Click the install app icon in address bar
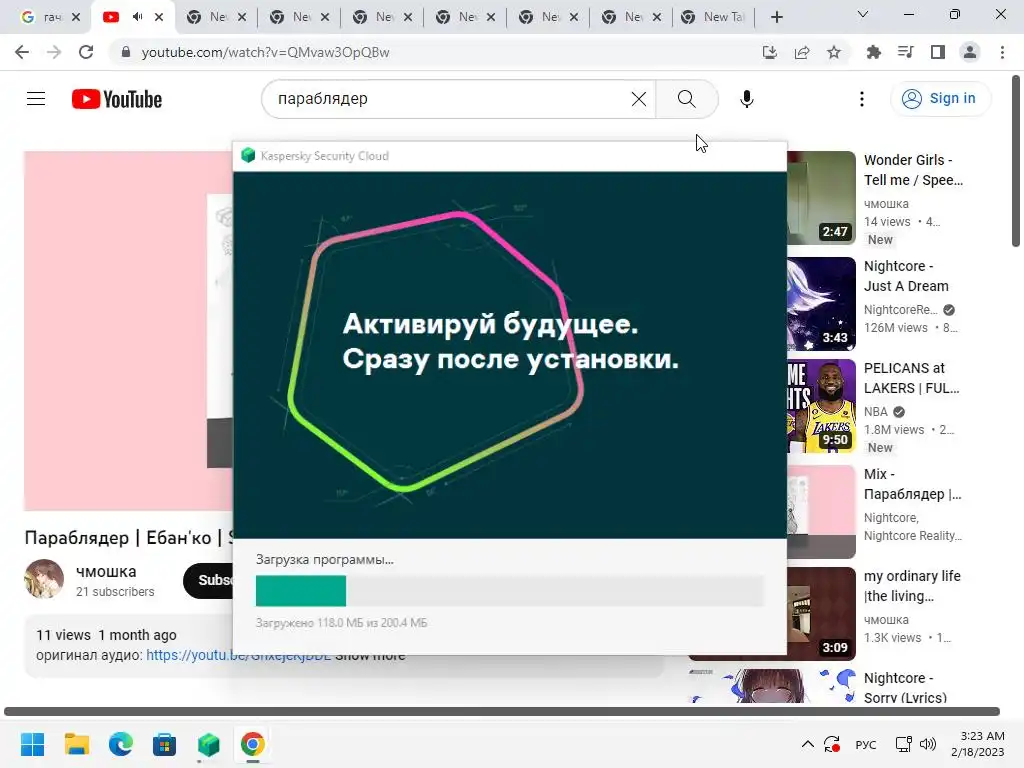Screen dimensions: 1024x768 pos(770,52)
